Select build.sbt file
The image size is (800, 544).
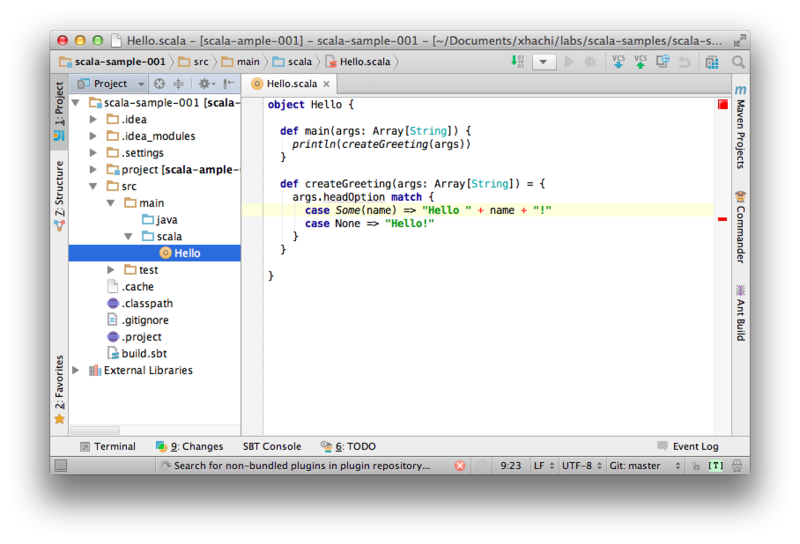tap(137, 354)
